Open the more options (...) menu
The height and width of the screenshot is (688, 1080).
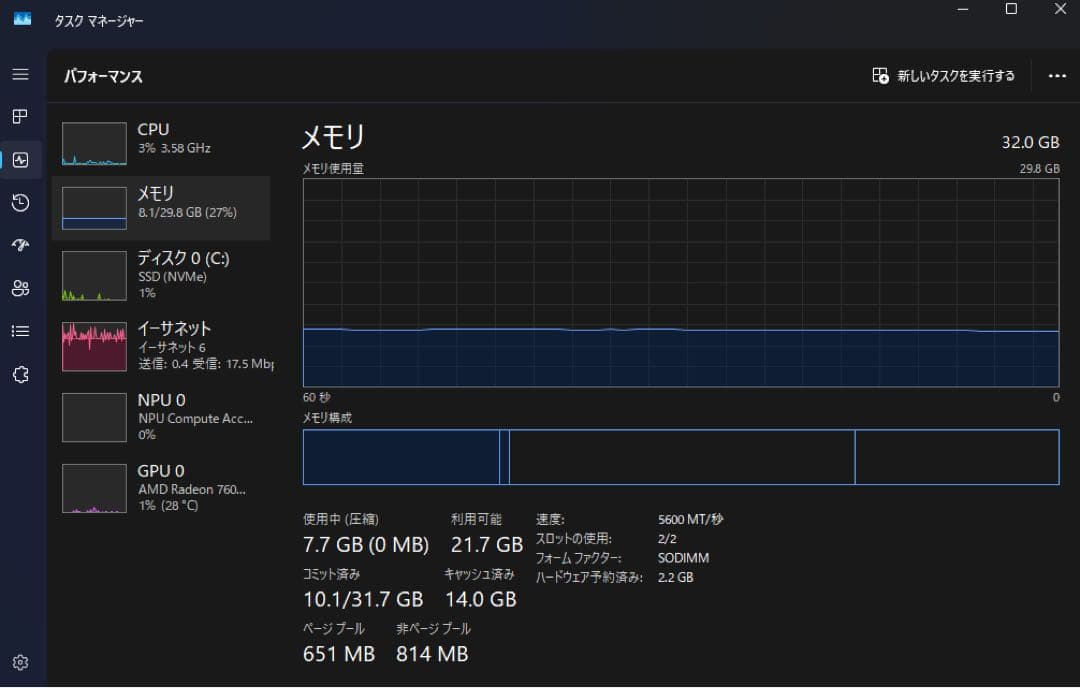1057,75
